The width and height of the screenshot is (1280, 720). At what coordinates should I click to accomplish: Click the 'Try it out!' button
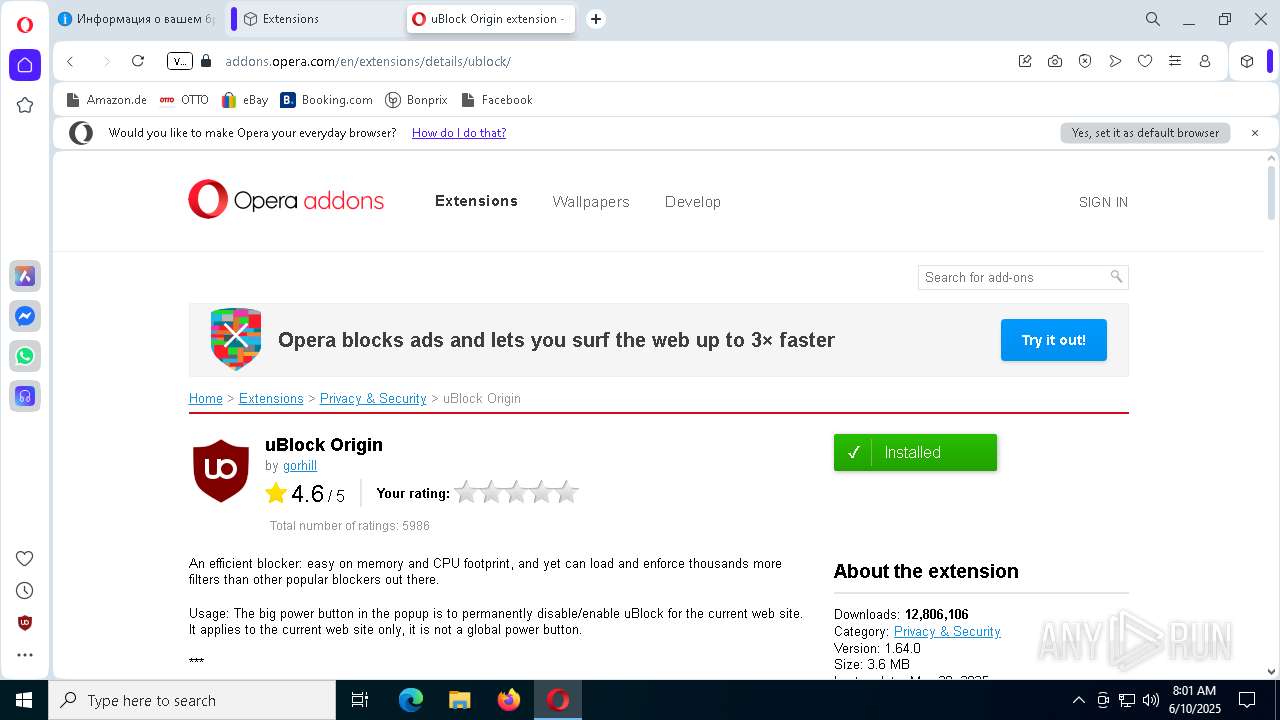1054,340
